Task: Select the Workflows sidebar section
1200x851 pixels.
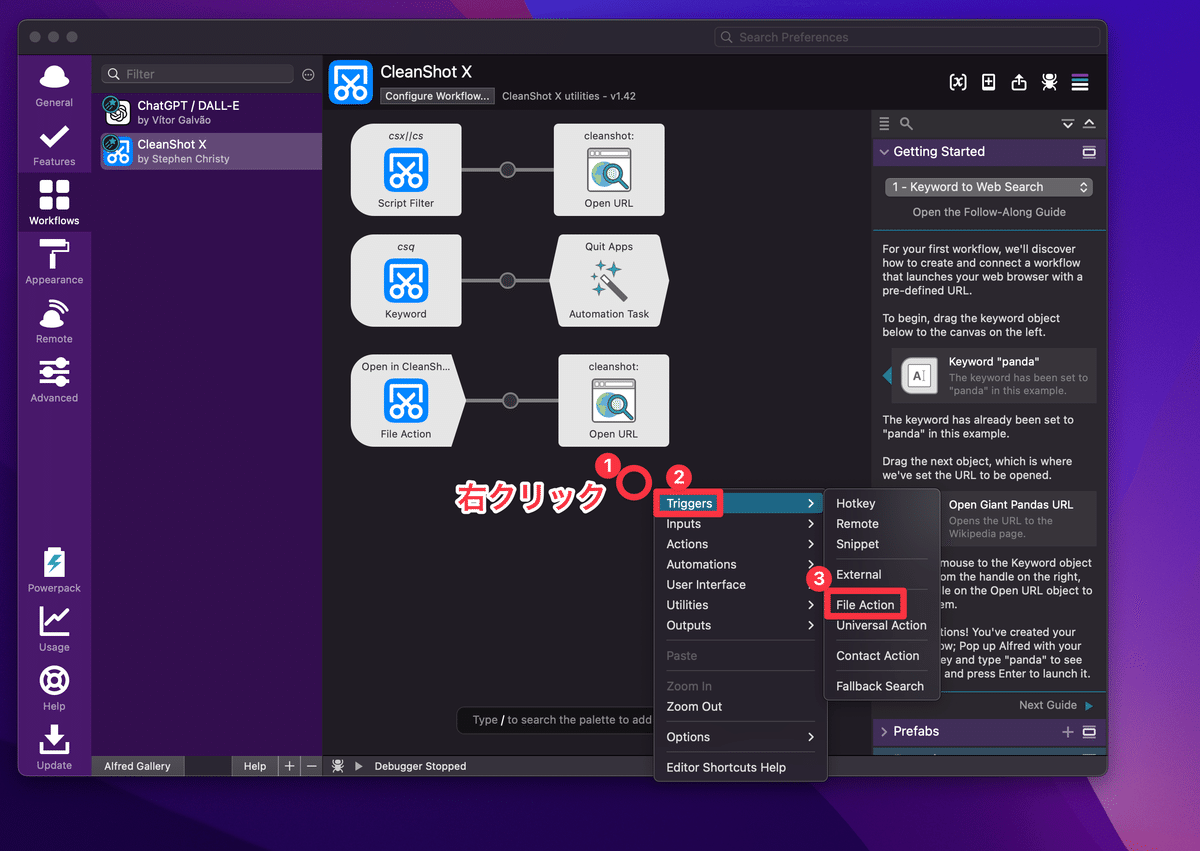Action: (54, 202)
